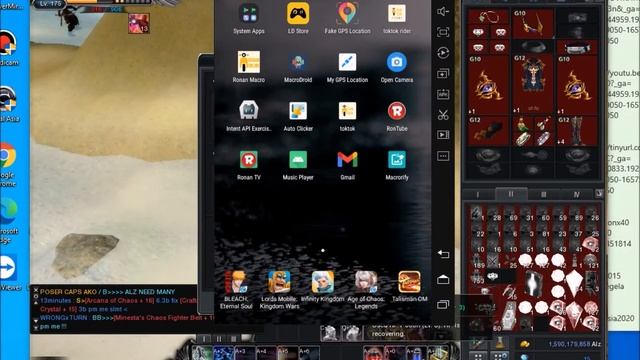The width and height of the screenshot is (640, 360).
Task: Click emulator volume down button
Action: (x=443, y=12)
